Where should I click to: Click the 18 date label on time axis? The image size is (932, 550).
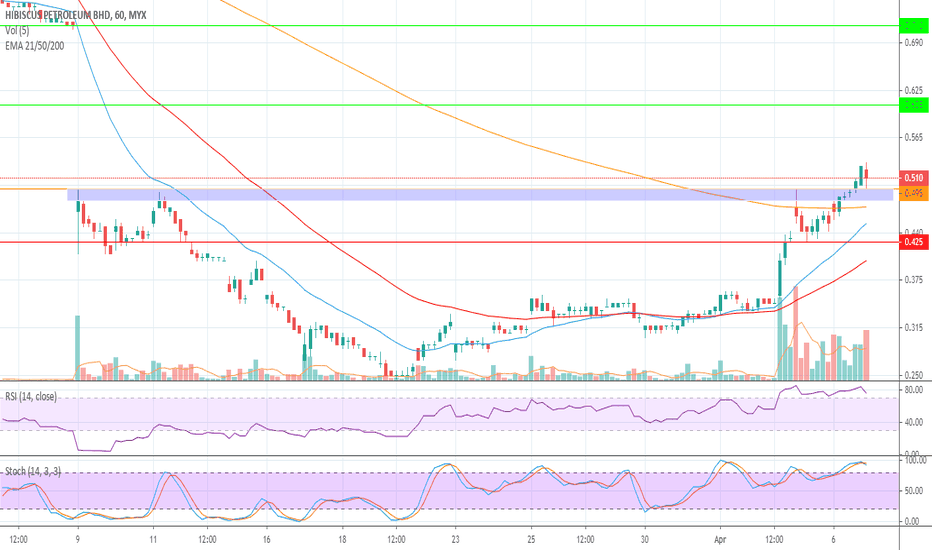pyautogui.click(x=342, y=540)
